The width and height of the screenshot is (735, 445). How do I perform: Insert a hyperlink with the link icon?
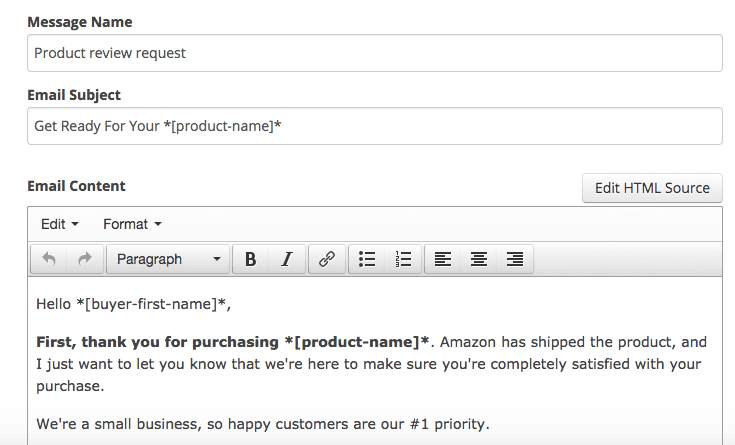coord(327,259)
